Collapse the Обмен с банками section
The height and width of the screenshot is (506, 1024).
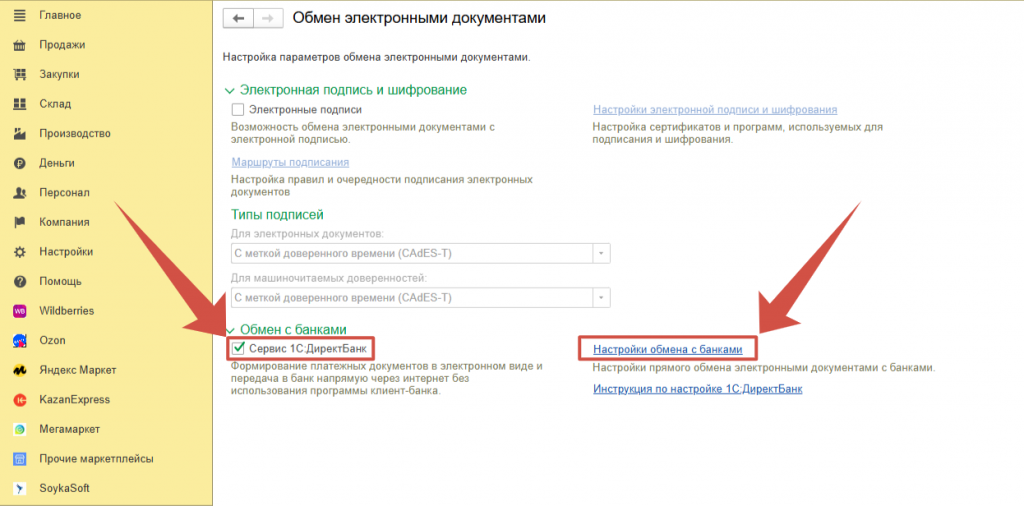[x=231, y=329]
